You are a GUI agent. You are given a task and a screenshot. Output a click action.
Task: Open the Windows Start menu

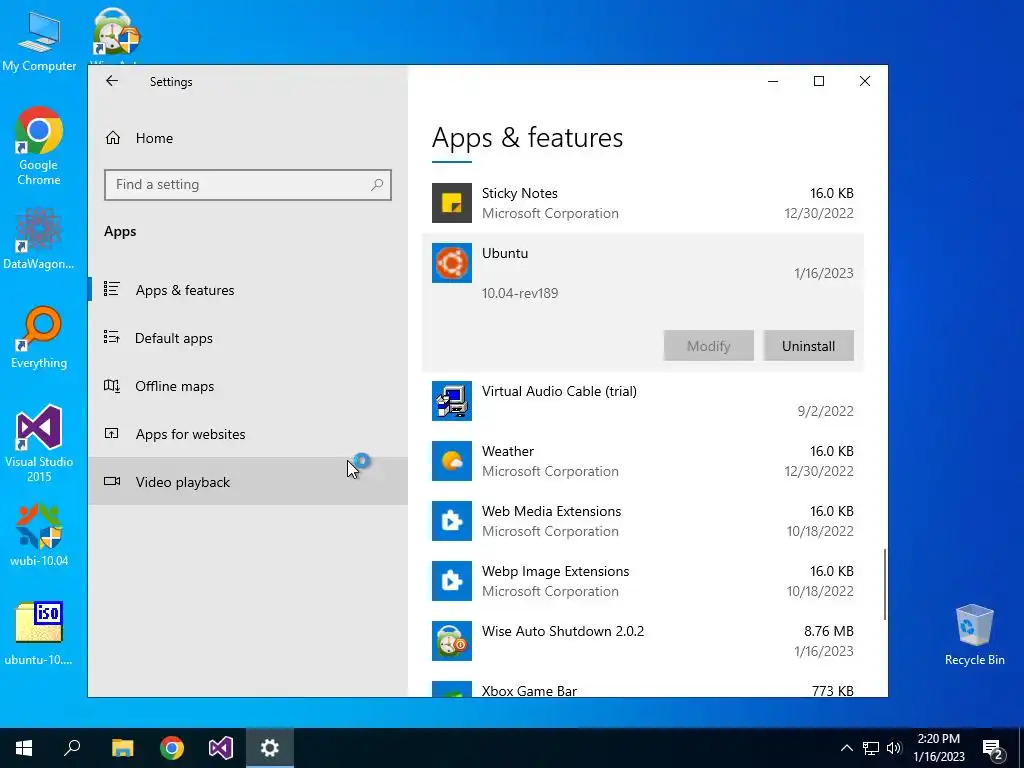(24, 748)
